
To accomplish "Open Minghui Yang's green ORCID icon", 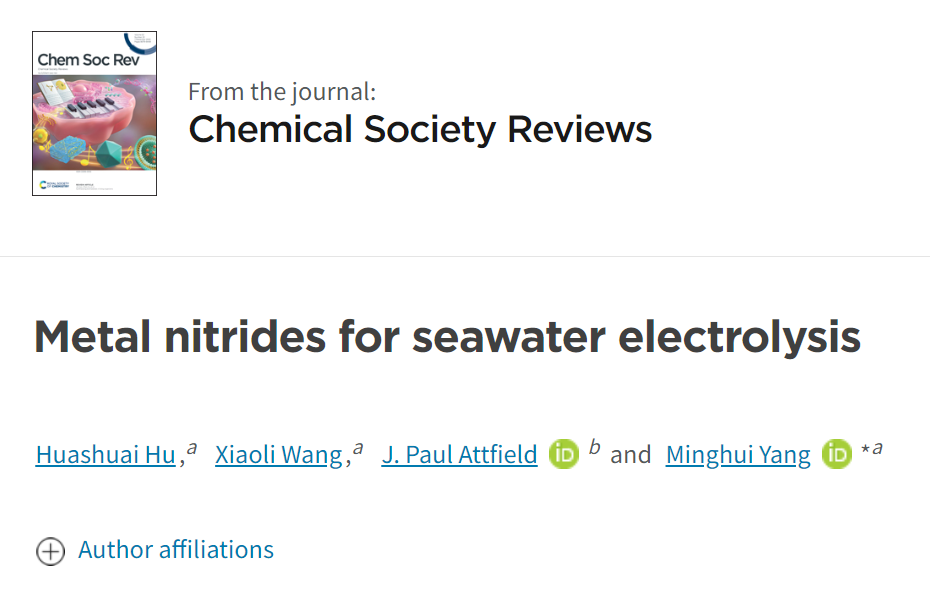I will 836,454.
